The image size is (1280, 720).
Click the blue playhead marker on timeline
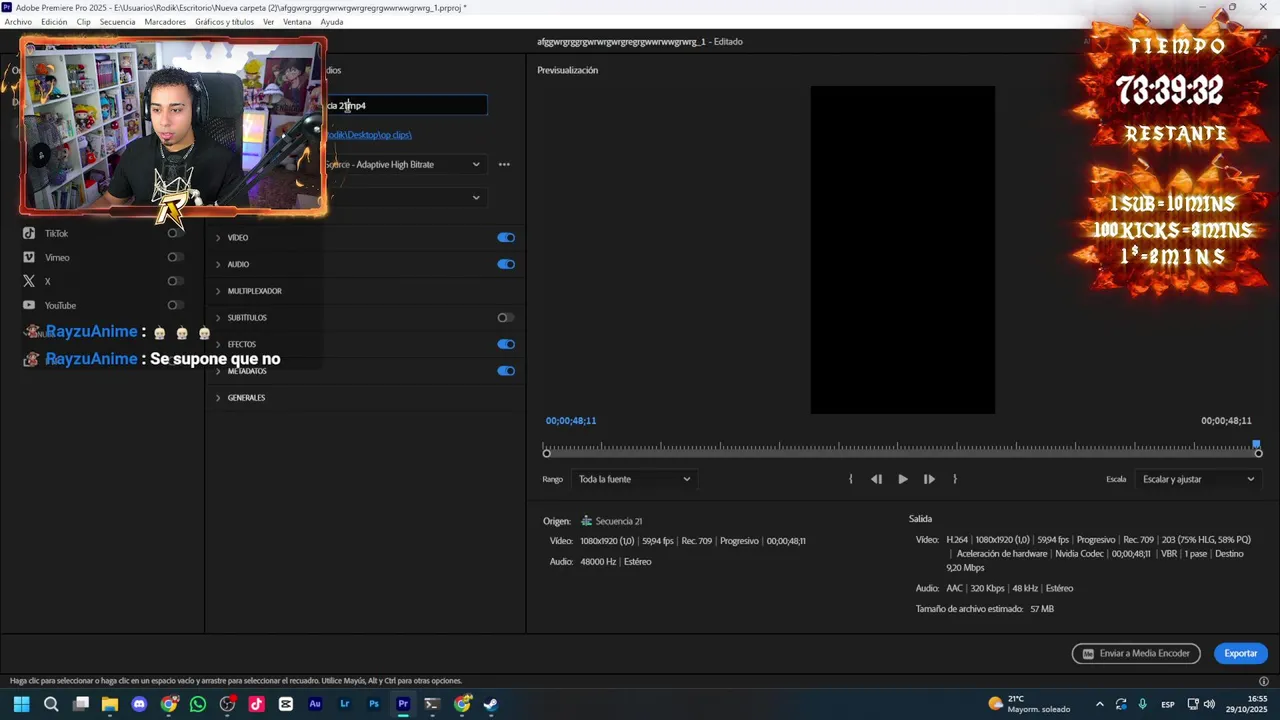[1257, 444]
